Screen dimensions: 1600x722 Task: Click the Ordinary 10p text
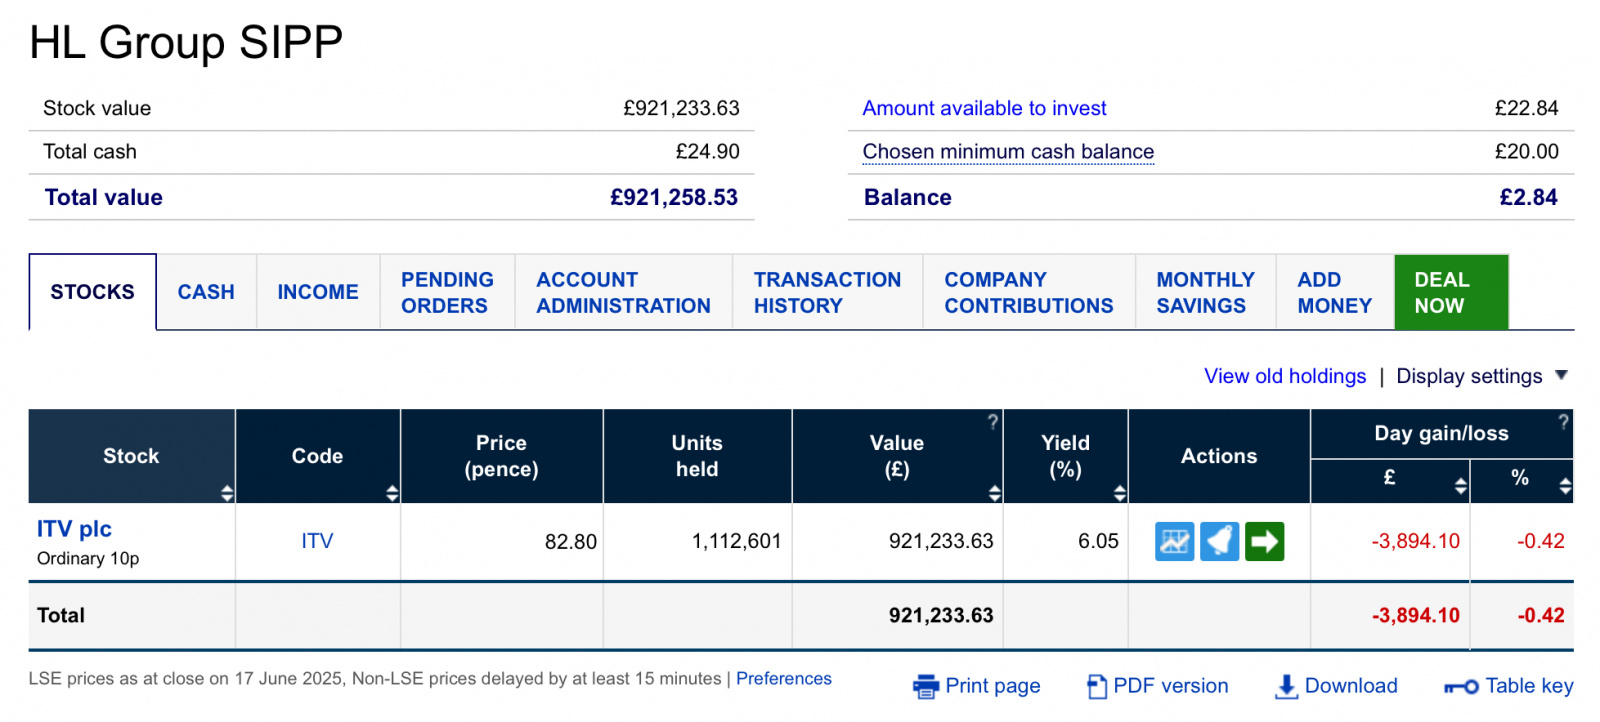pos(88,558)
